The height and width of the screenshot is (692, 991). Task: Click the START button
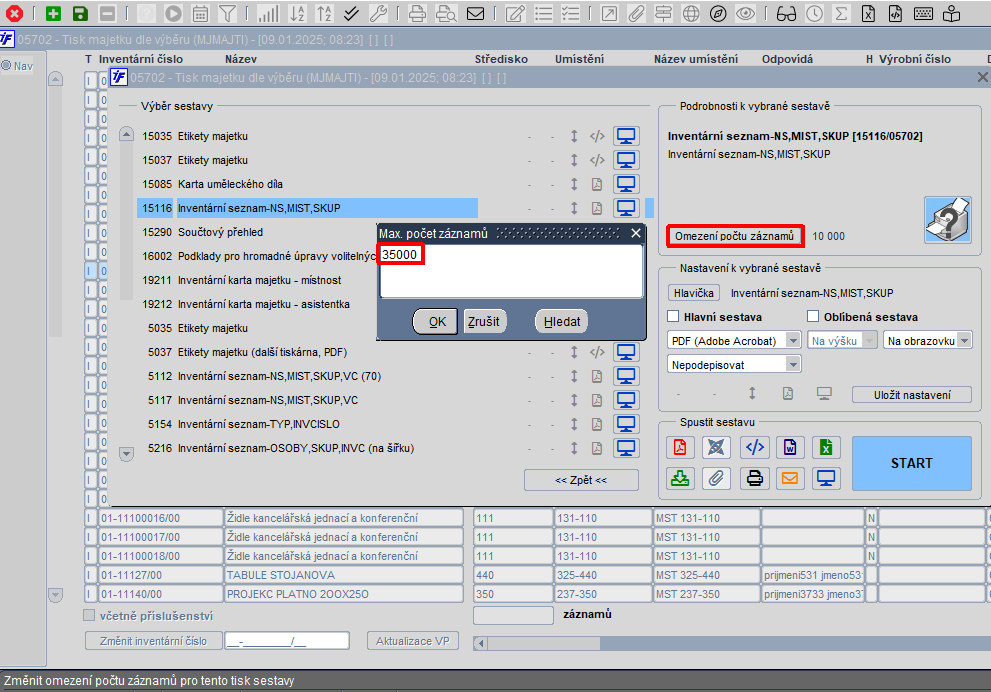pyautogui.click(x=911, y=463)
